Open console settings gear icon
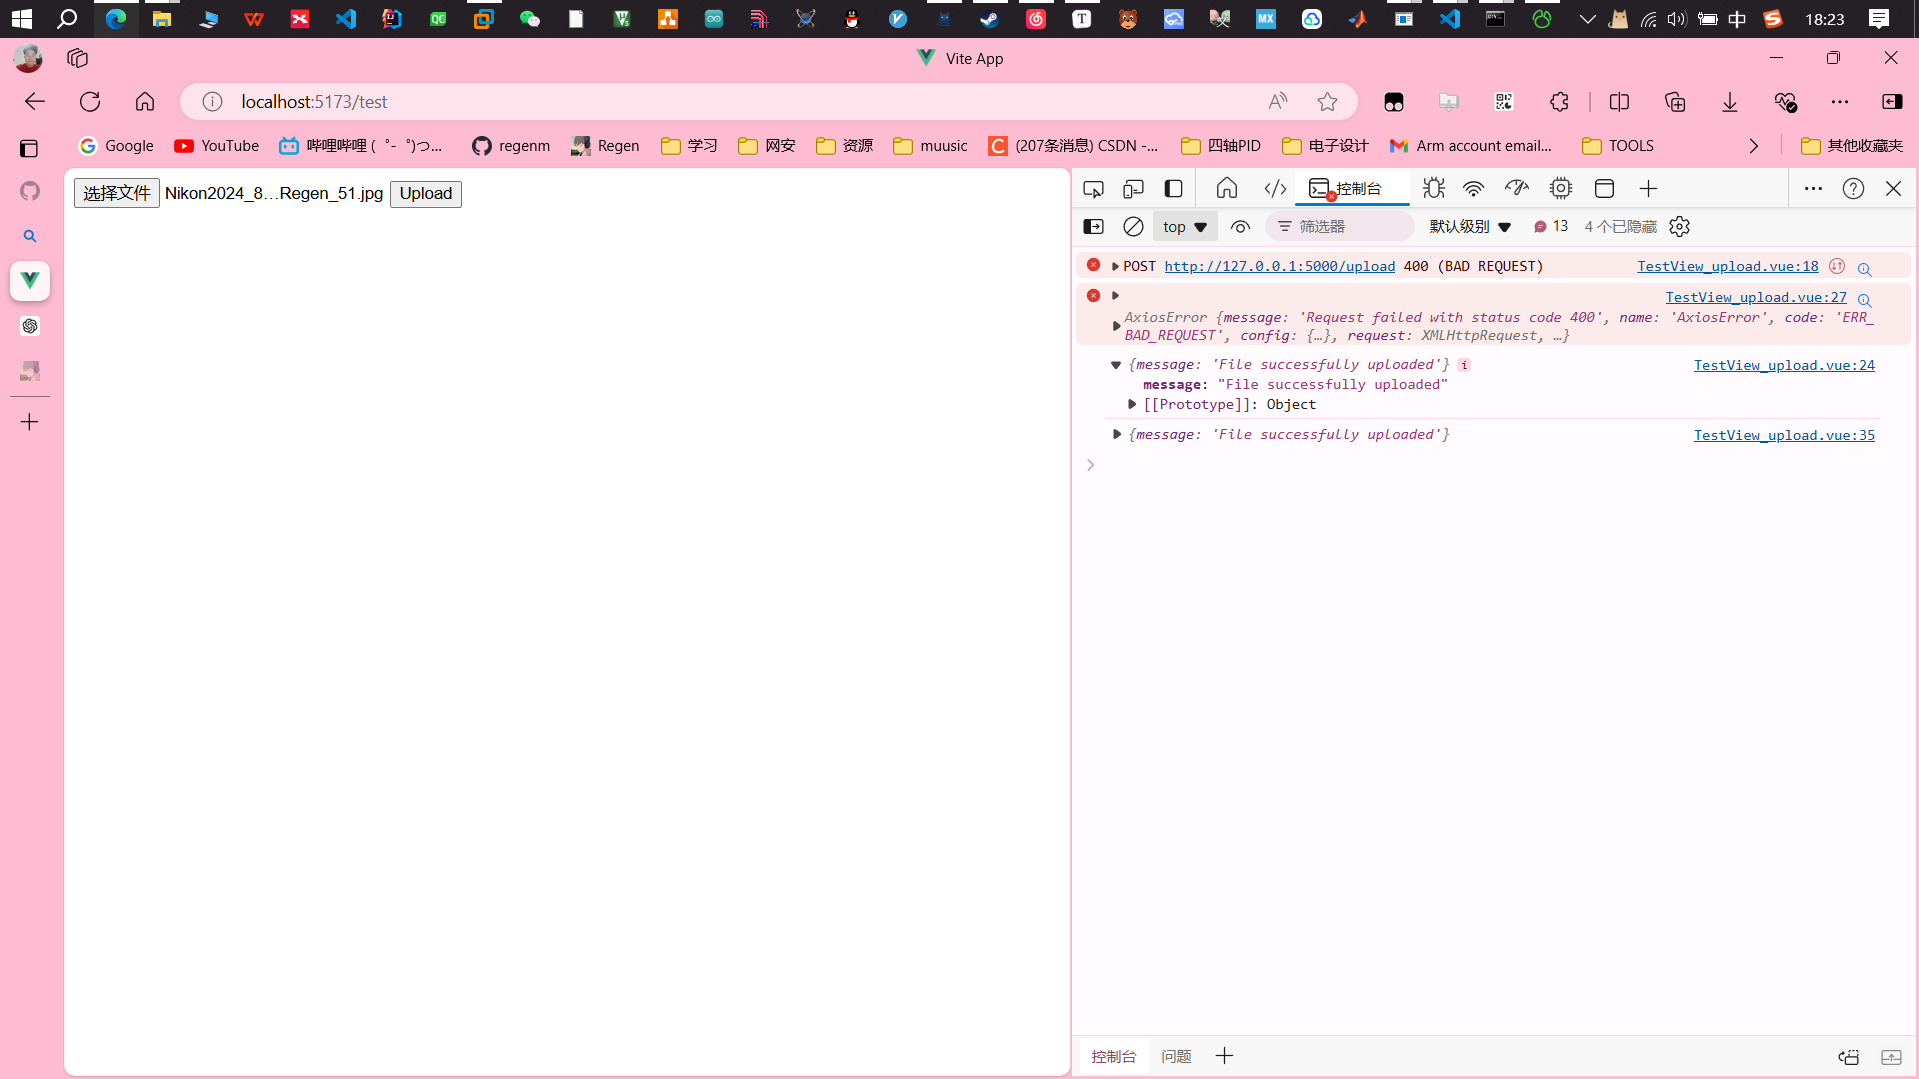1919x1079 pixels. 1680,227
